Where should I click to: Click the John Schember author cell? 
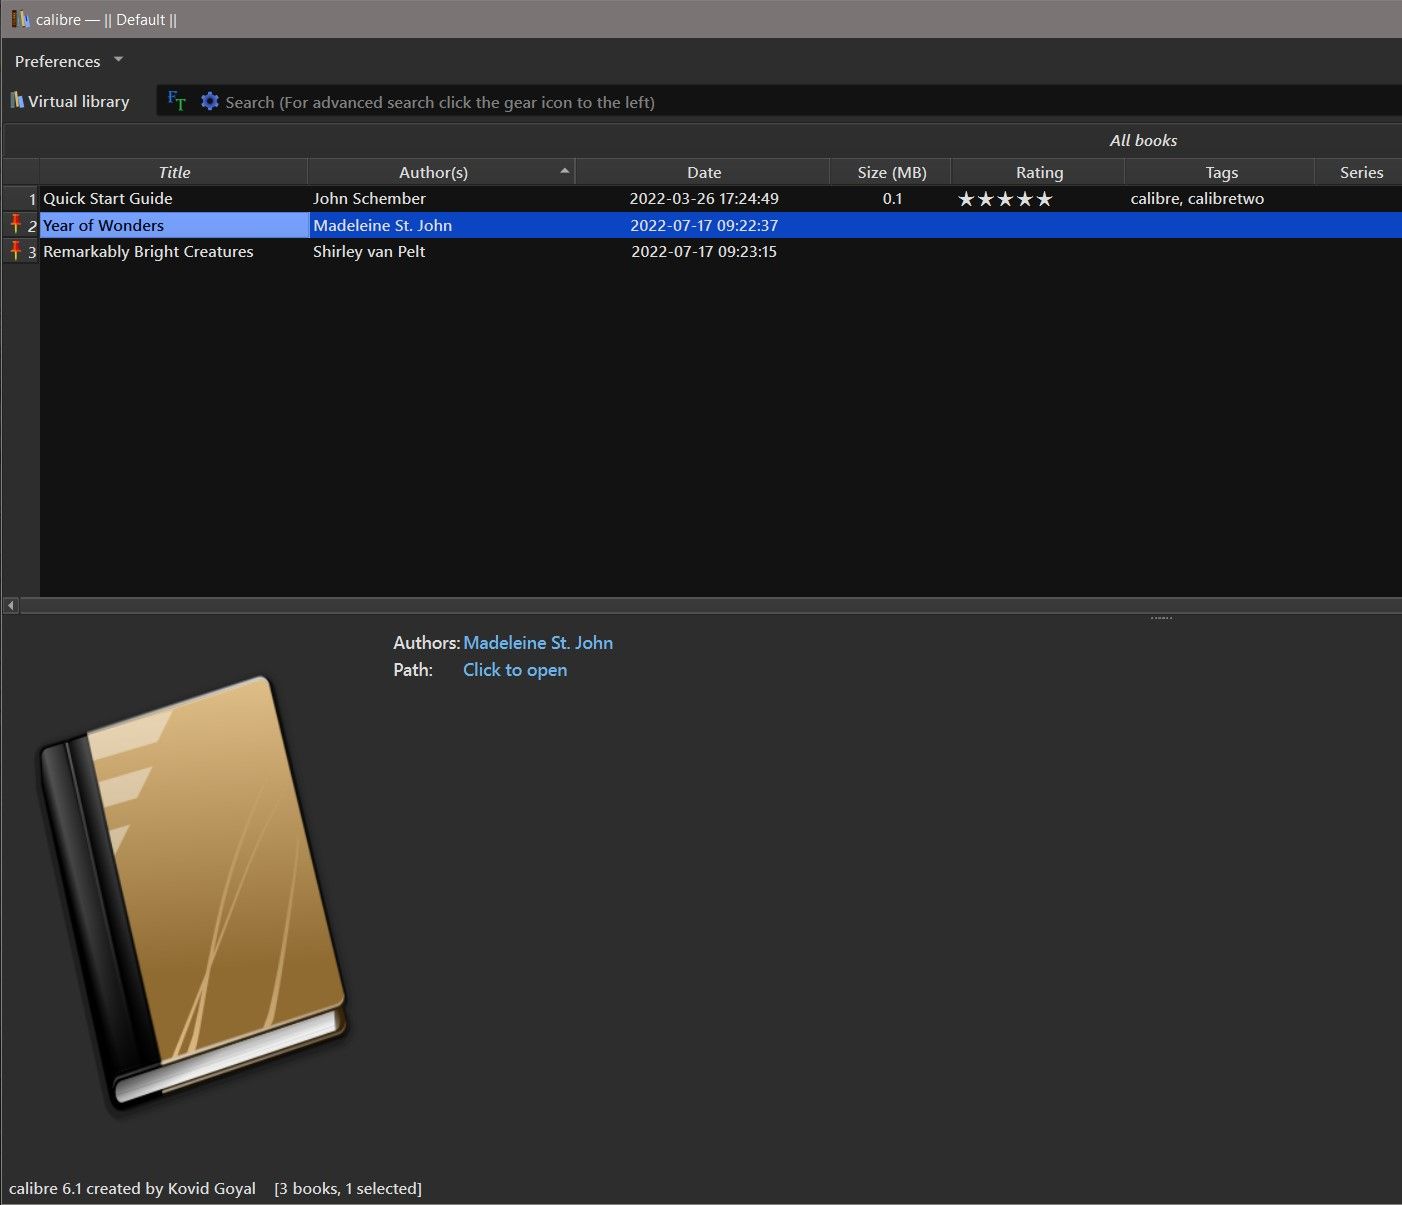point(442,198)
